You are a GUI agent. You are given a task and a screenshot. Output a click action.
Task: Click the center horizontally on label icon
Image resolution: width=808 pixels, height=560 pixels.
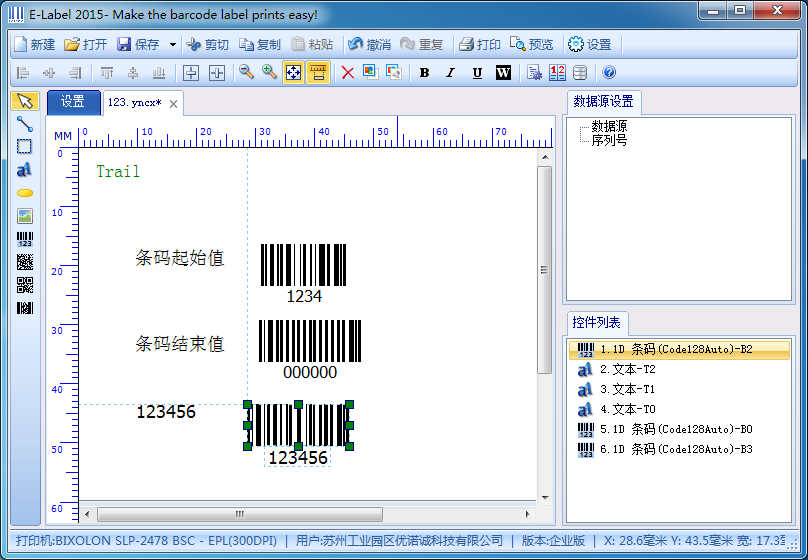[191, 73]
